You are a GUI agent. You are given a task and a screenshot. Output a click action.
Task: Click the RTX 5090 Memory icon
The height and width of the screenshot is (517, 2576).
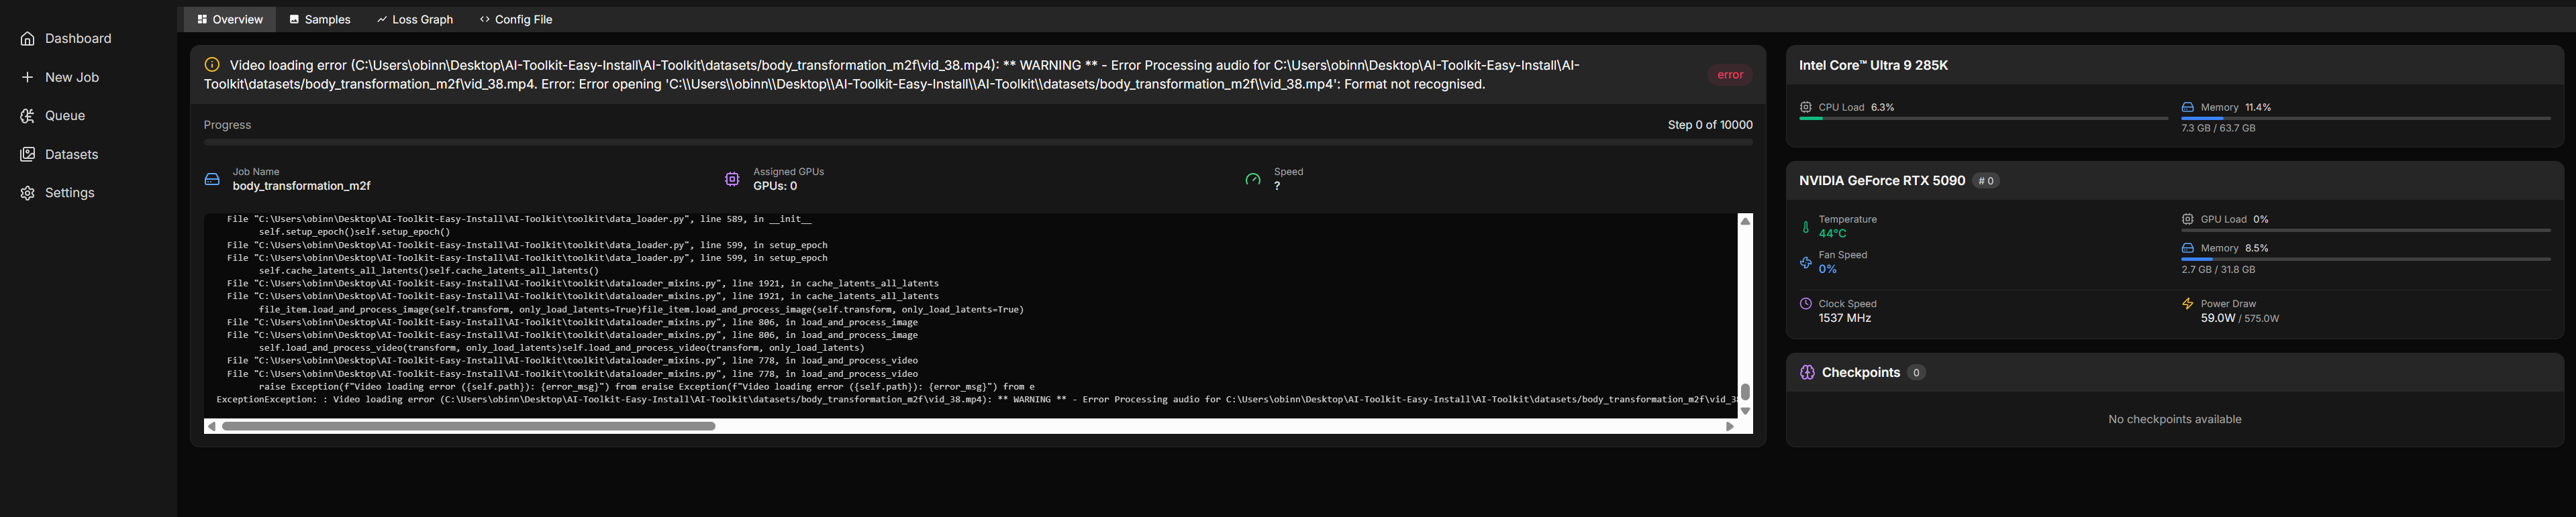(2188, 248)
